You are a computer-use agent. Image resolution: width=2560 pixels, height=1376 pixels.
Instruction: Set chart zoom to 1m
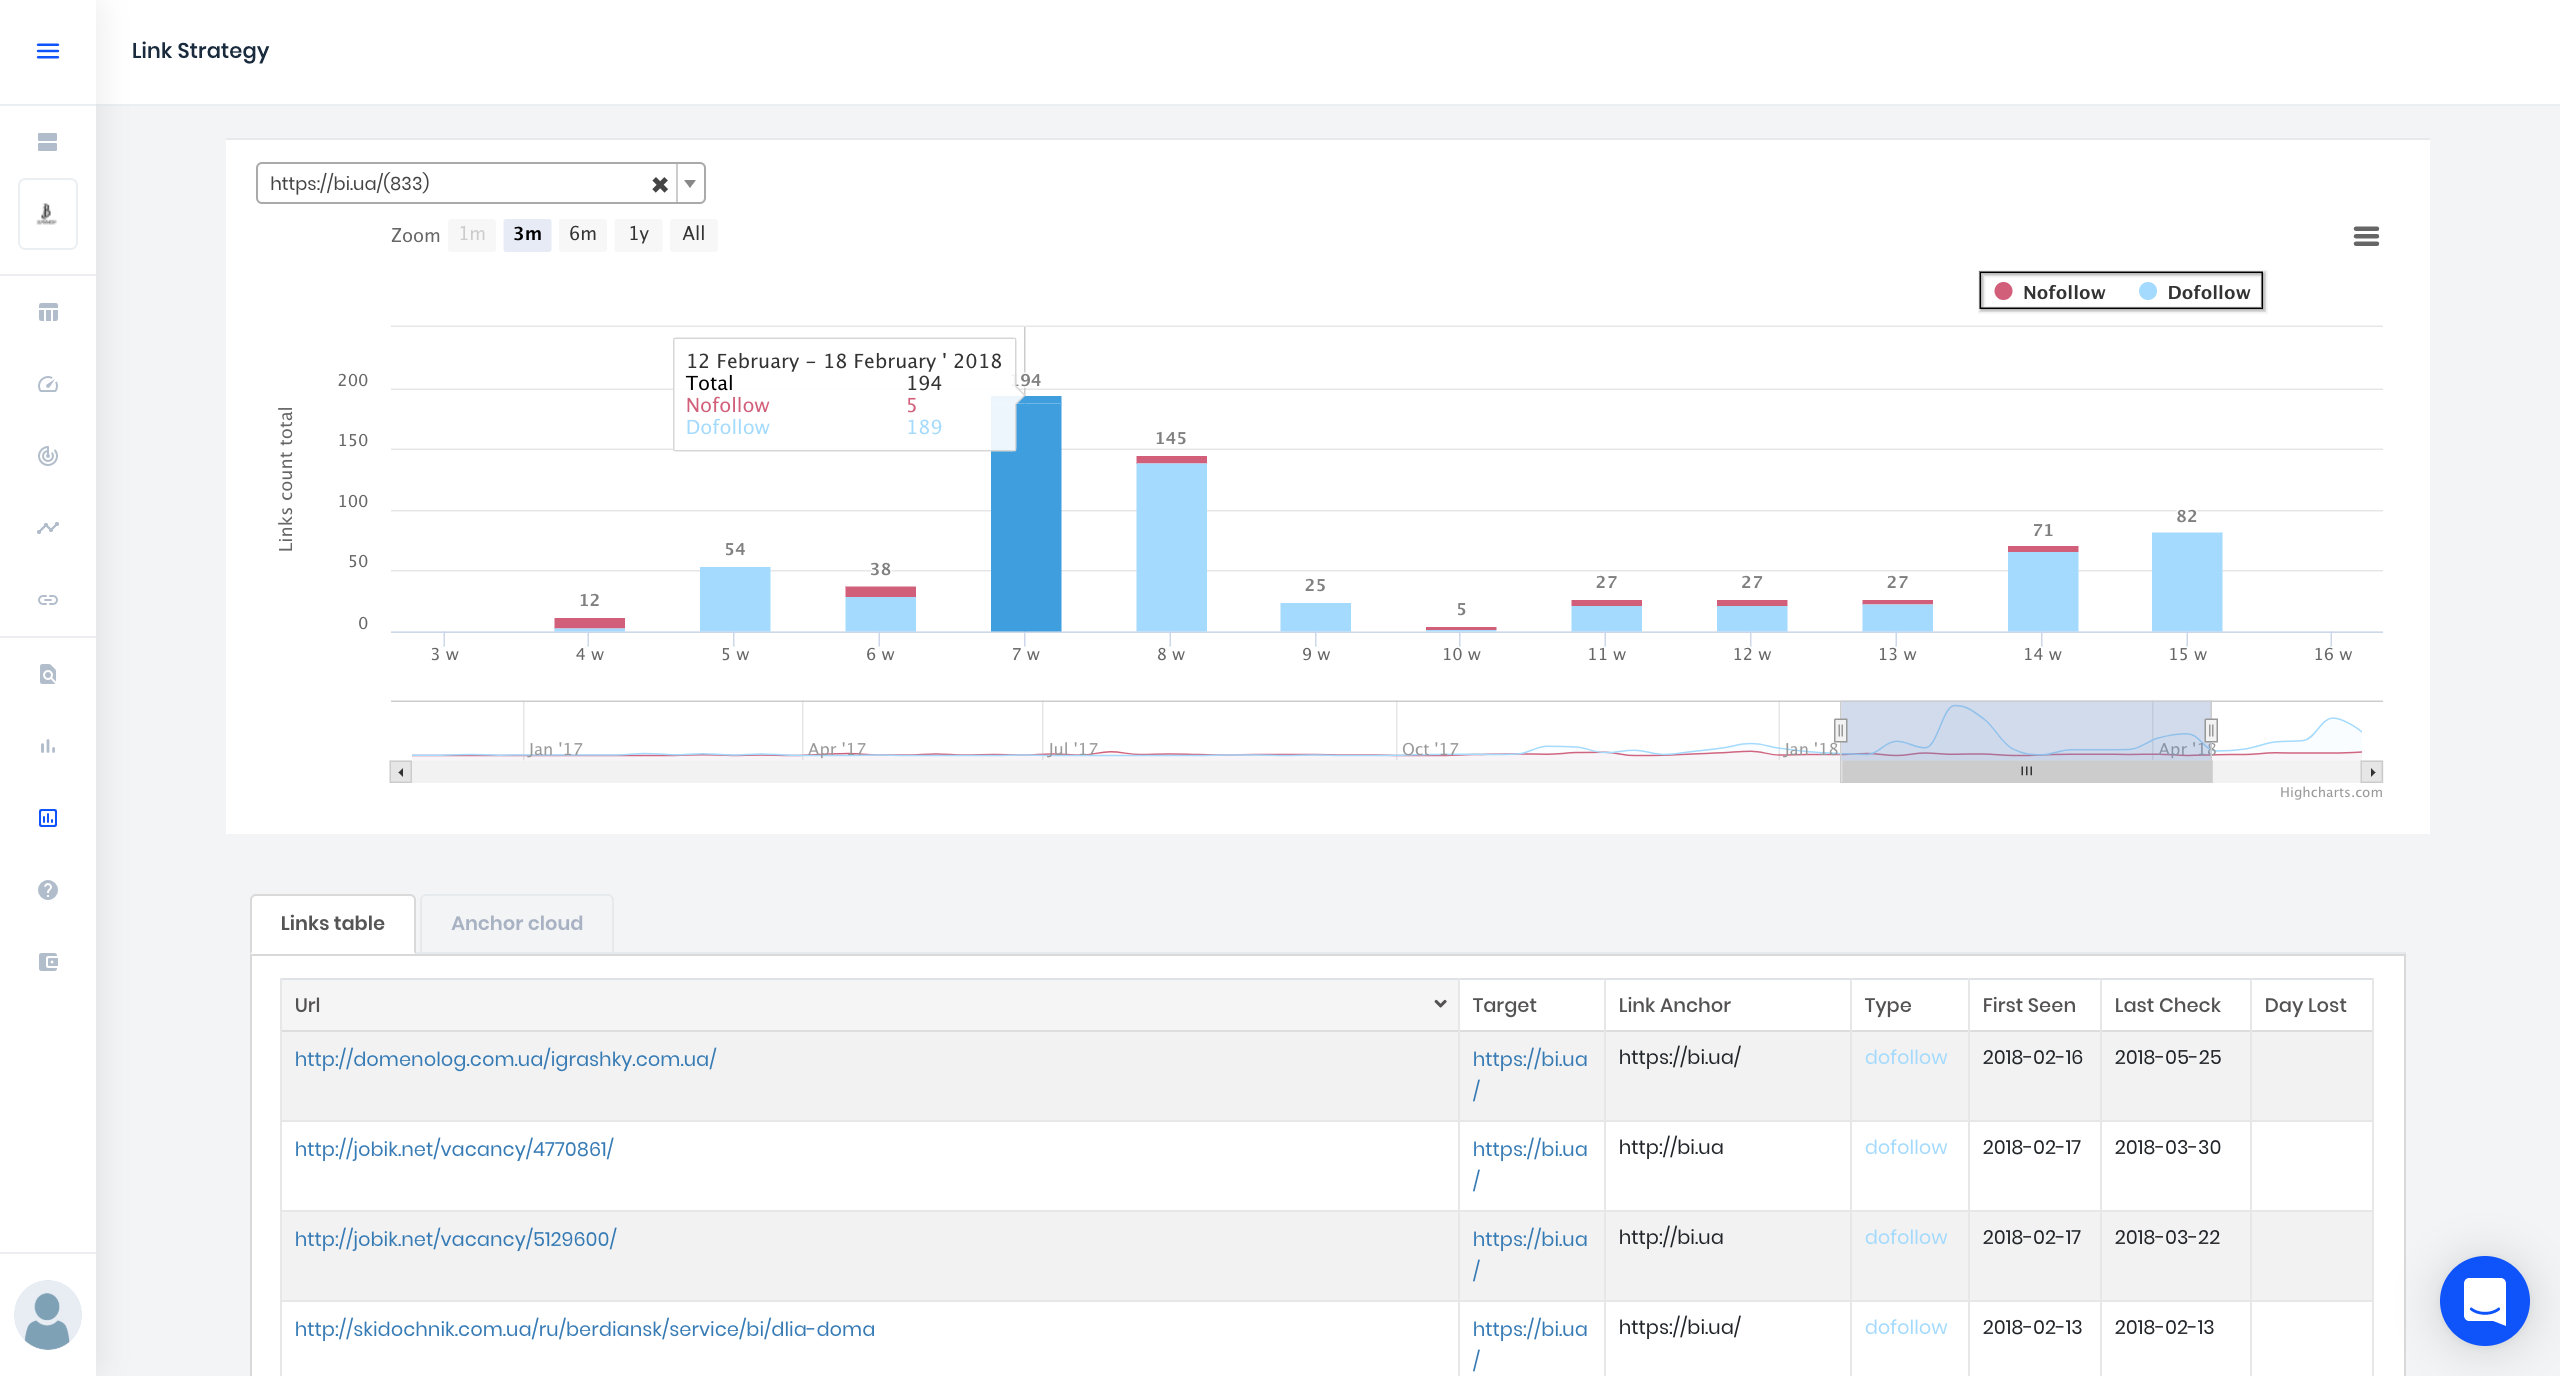click(x=472, y=234)
